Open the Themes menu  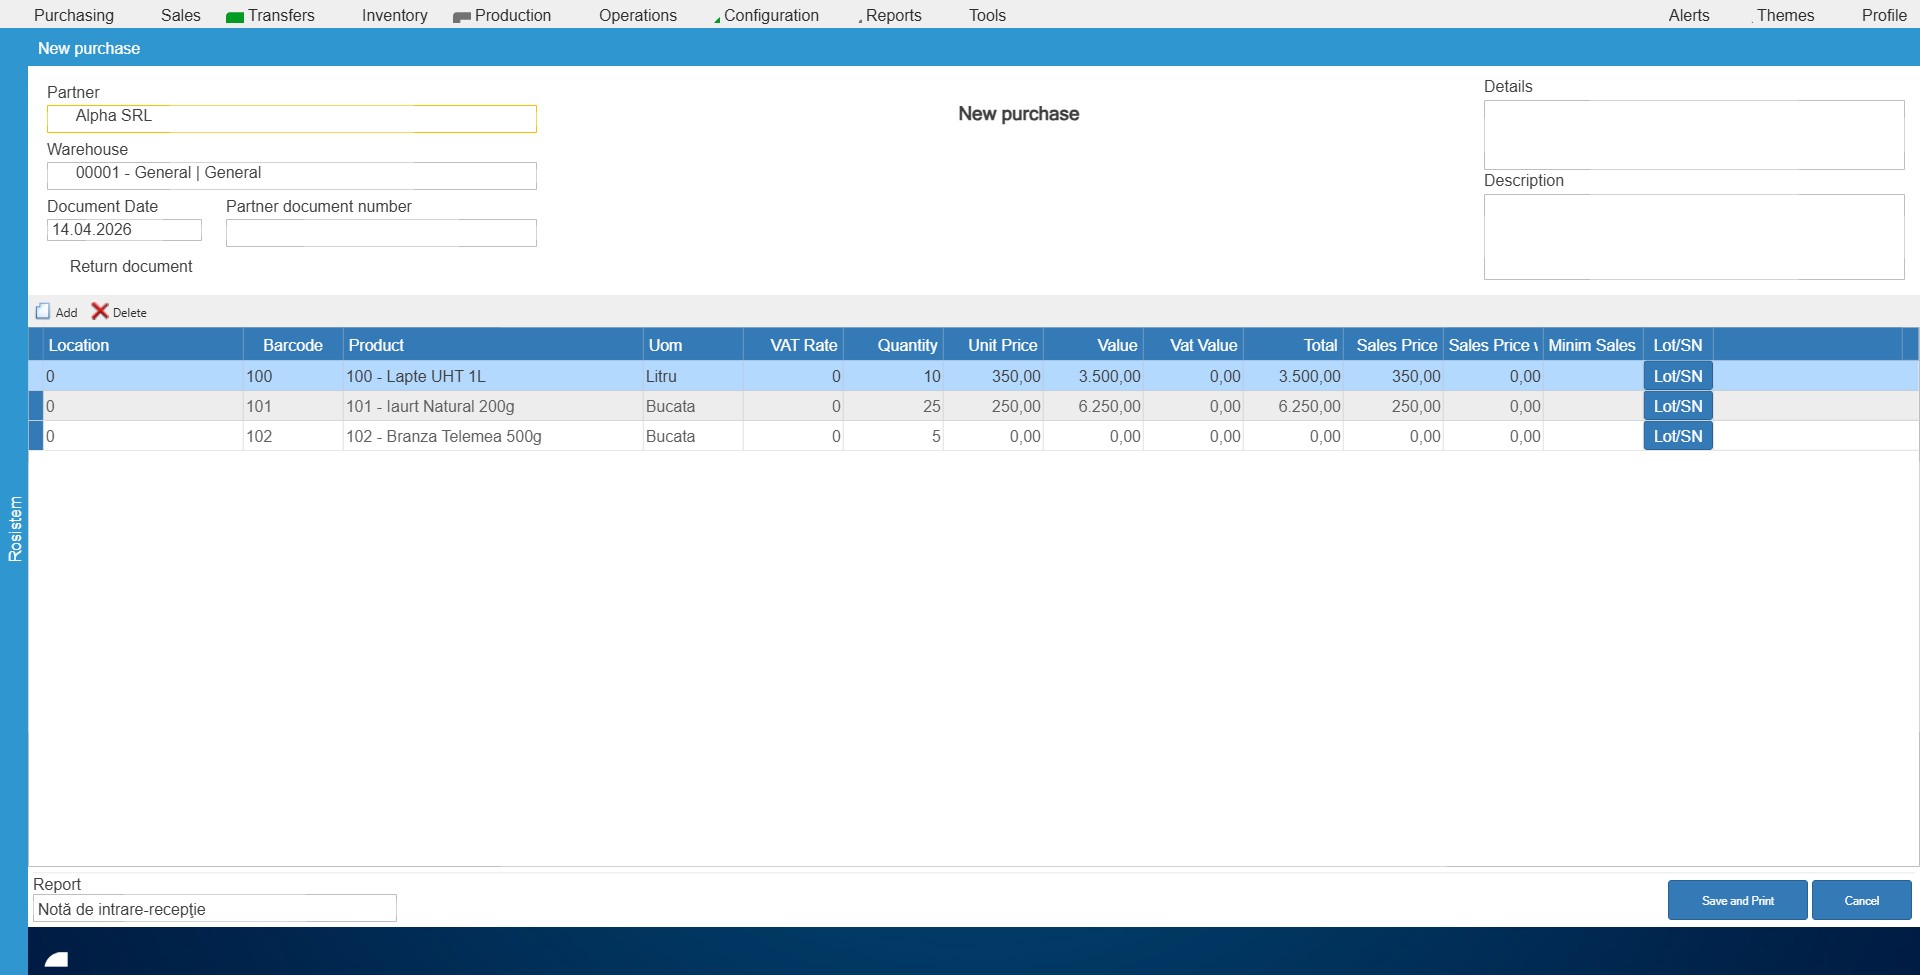click(1785, 15)
